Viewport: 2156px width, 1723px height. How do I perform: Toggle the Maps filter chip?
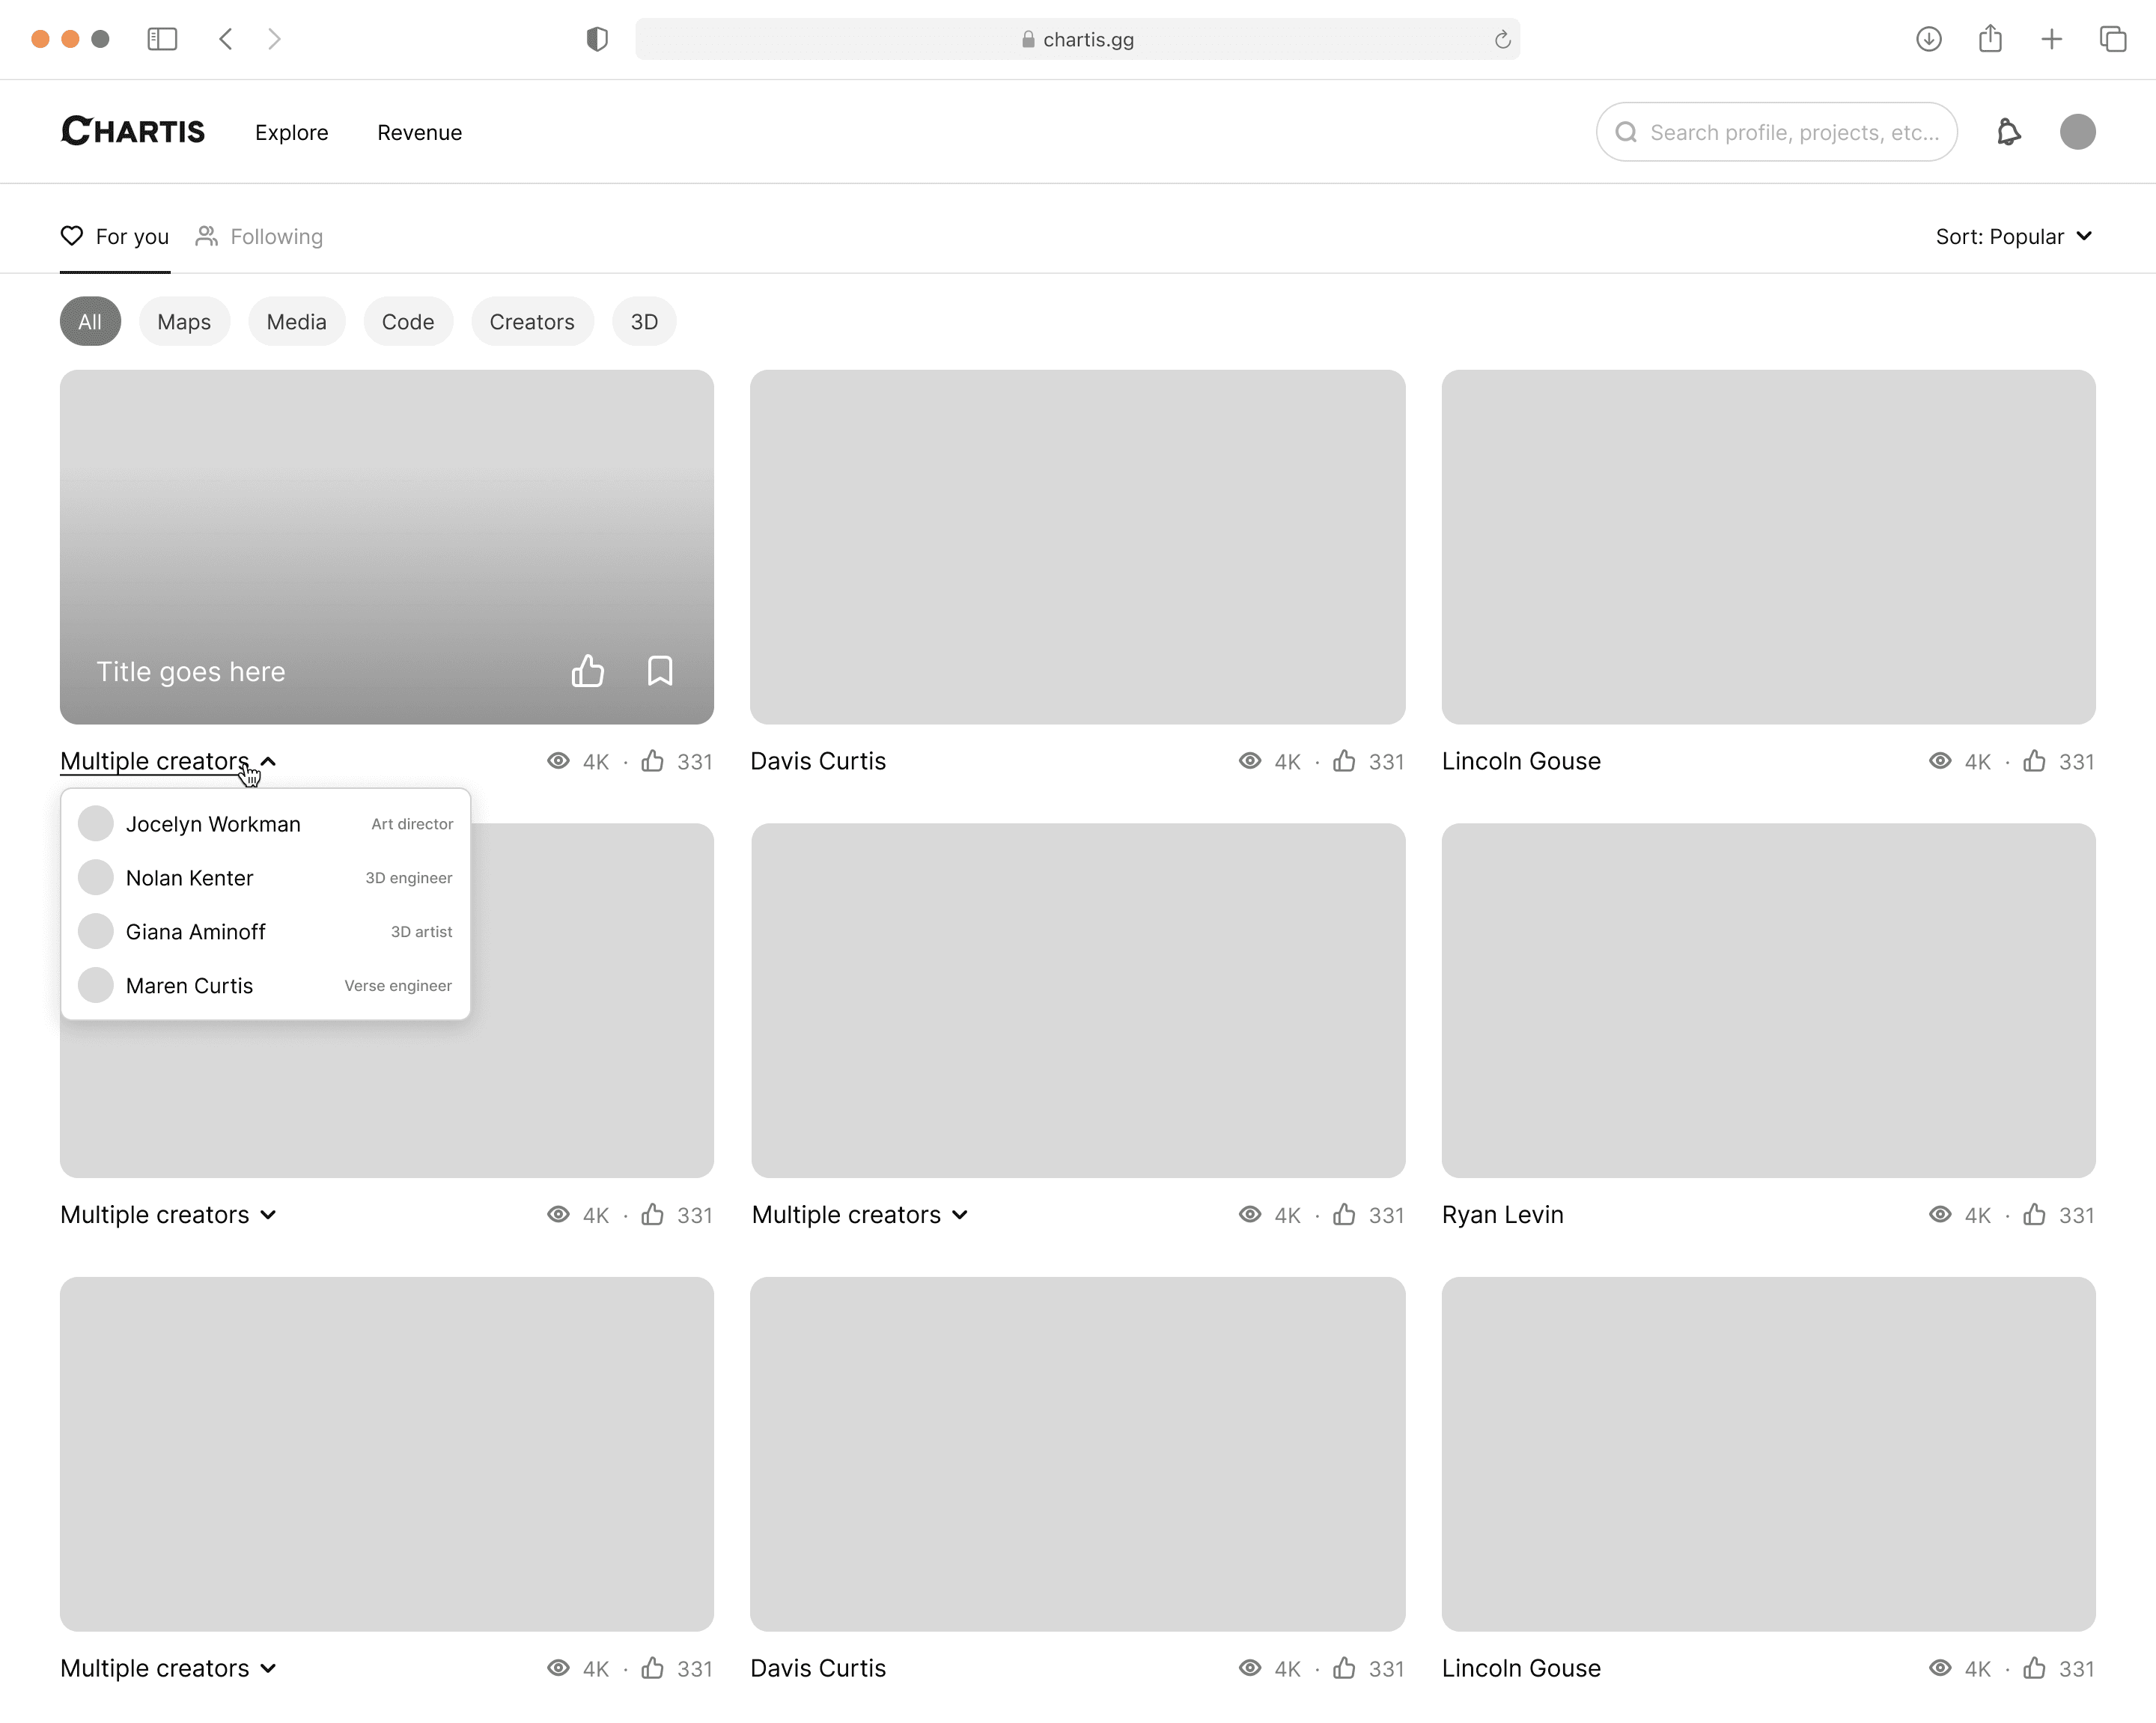pyautogui.click(x=184, y=322)
